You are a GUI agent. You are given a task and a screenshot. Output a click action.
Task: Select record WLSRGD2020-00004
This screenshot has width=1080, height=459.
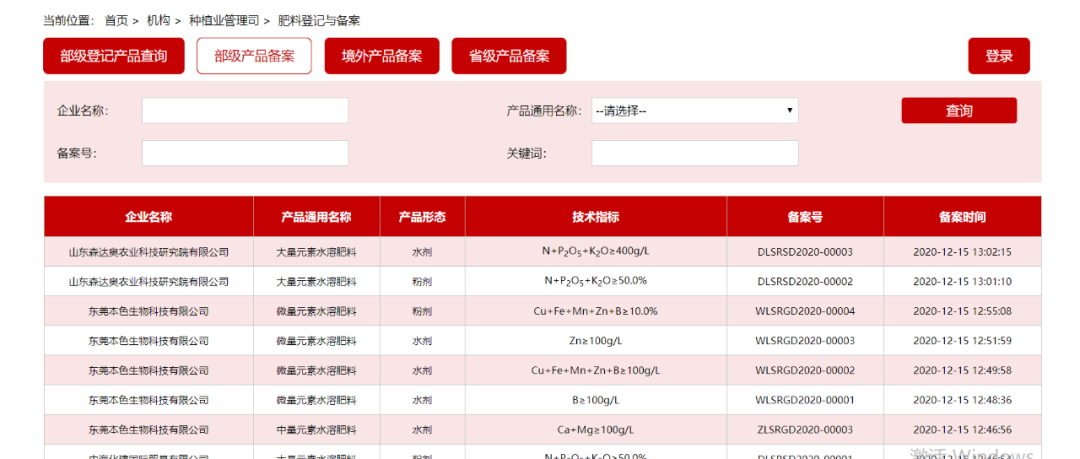[804, 311]
